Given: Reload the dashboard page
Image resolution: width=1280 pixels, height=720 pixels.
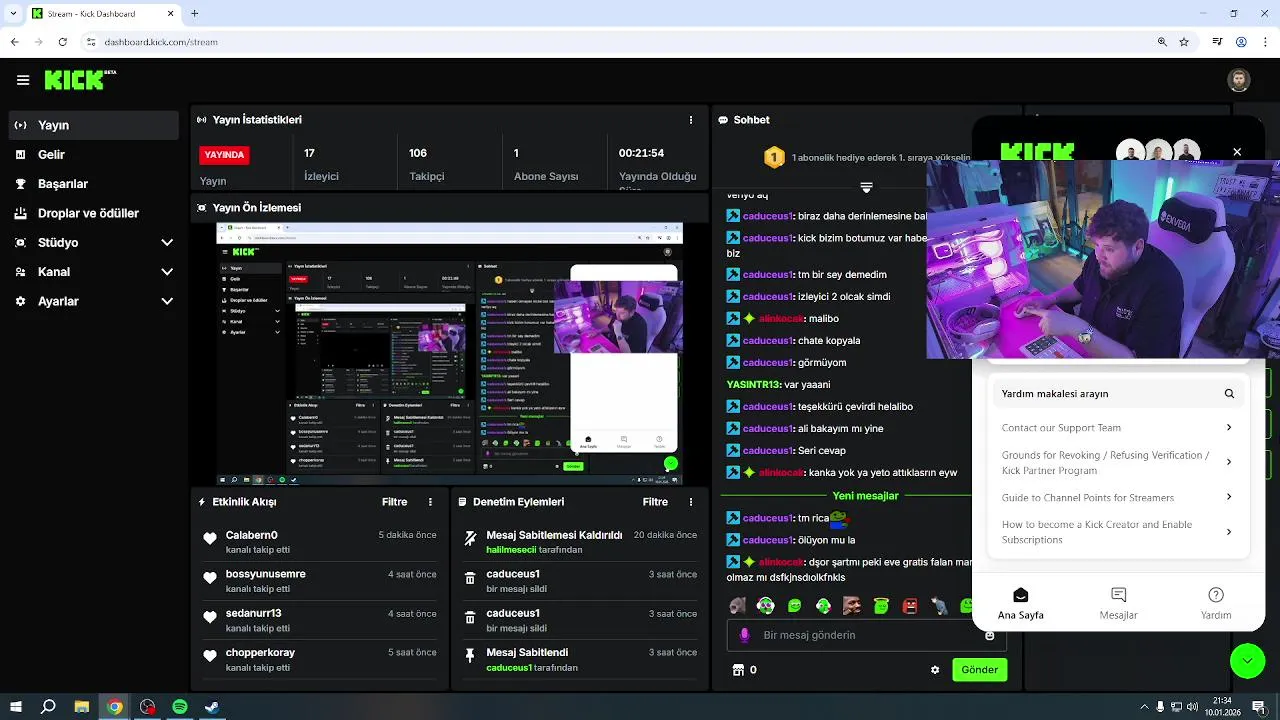Looking at the screenshot, I should click(x=62, y=42).
